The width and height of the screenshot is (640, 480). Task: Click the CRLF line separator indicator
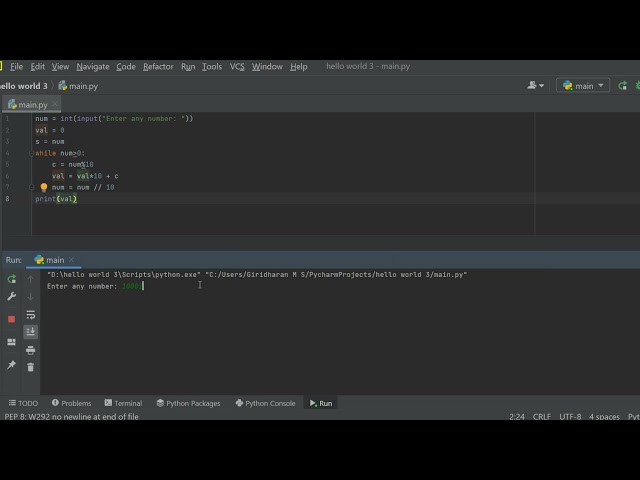pos(542,417)
